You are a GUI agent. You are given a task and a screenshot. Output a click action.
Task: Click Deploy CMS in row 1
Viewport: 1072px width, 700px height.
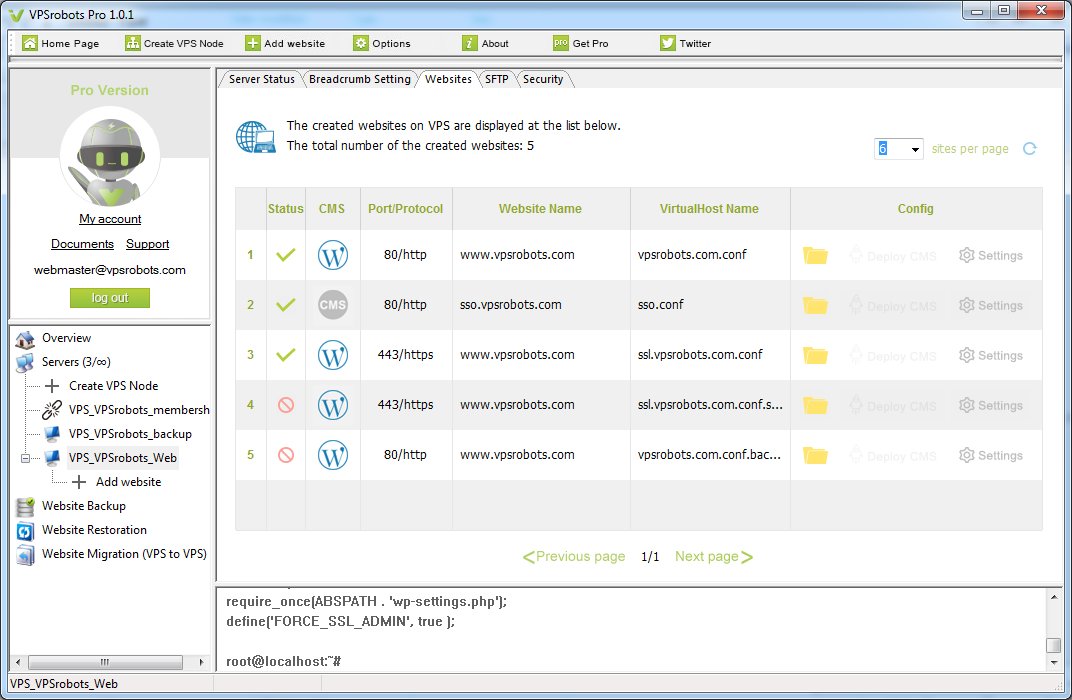893,256
